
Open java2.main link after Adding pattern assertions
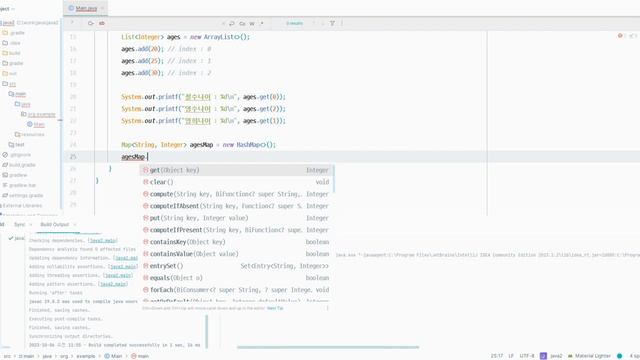click(x=113, y=284)
